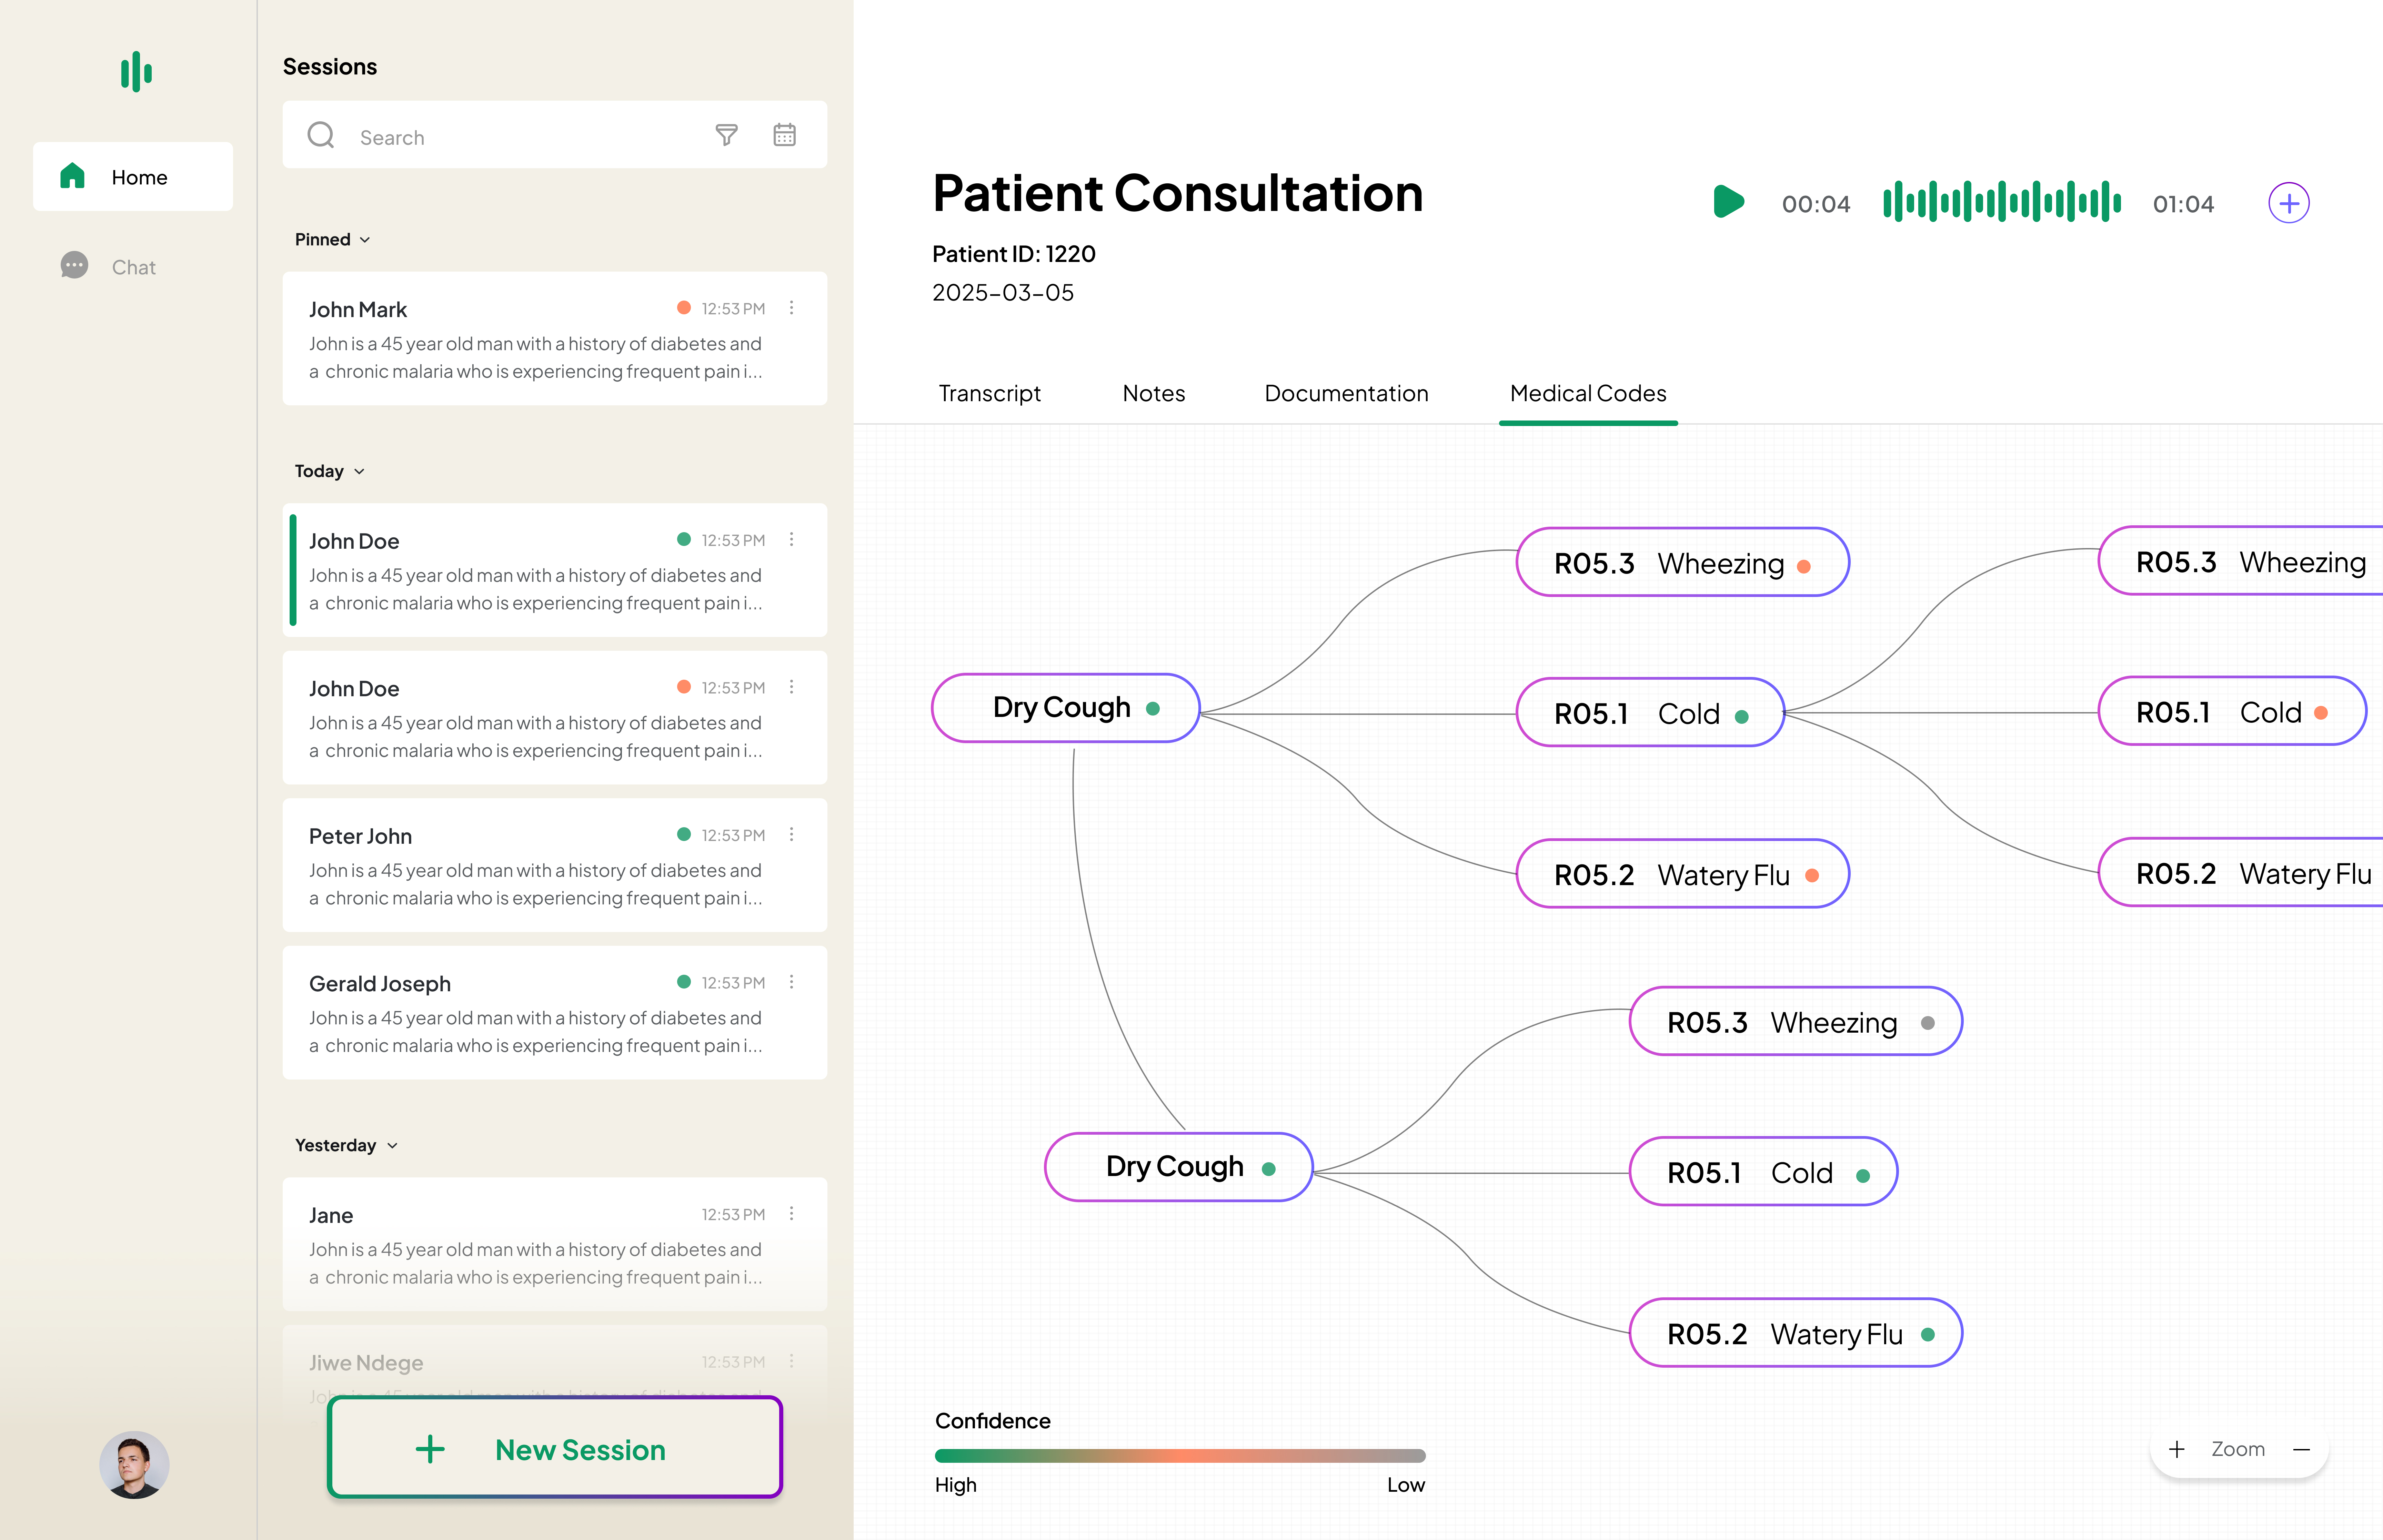Open John Mark session options menu
The image size is (2383, 1540).
(792, 308)
